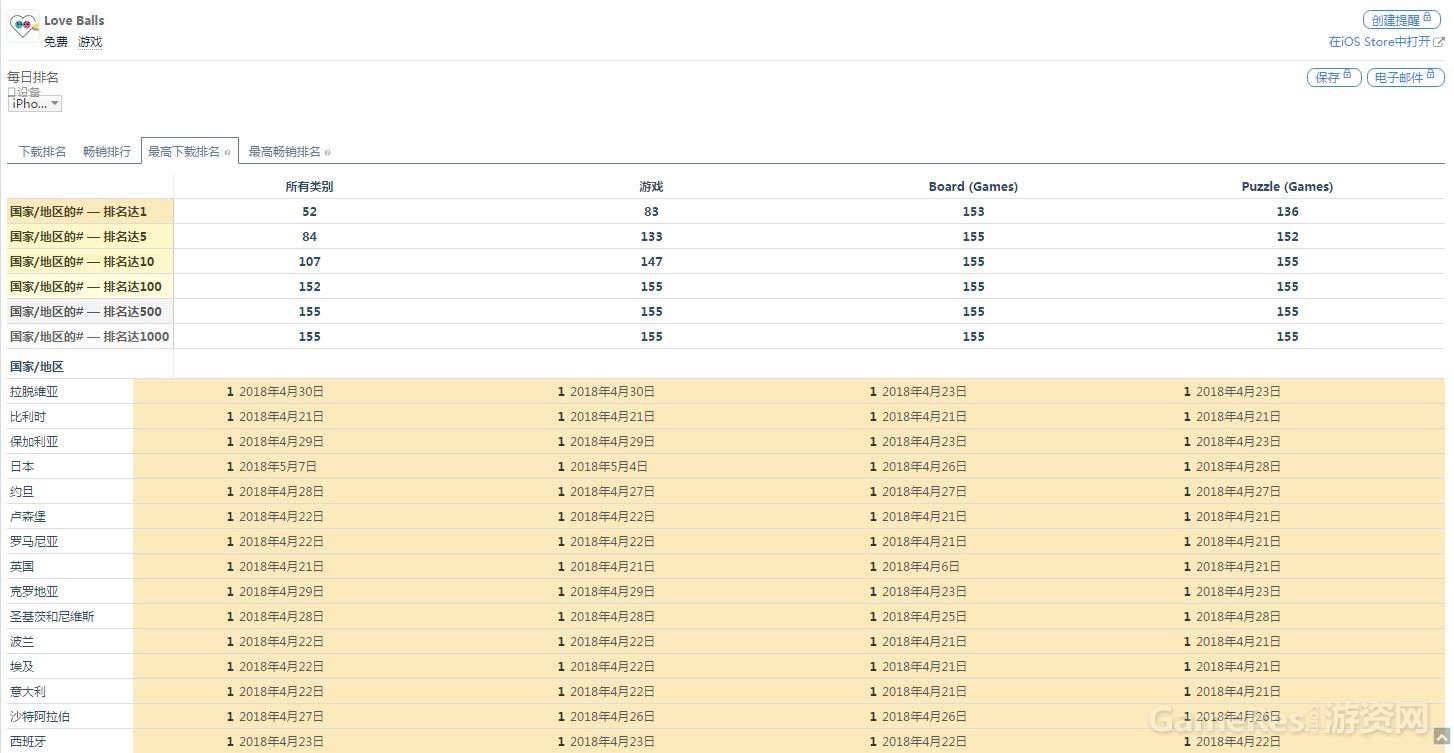Image resolution: width=1454 pixels, height=753 pixels.
Task: Click the Board (Games) column header
Action: (x=973, y=187)
